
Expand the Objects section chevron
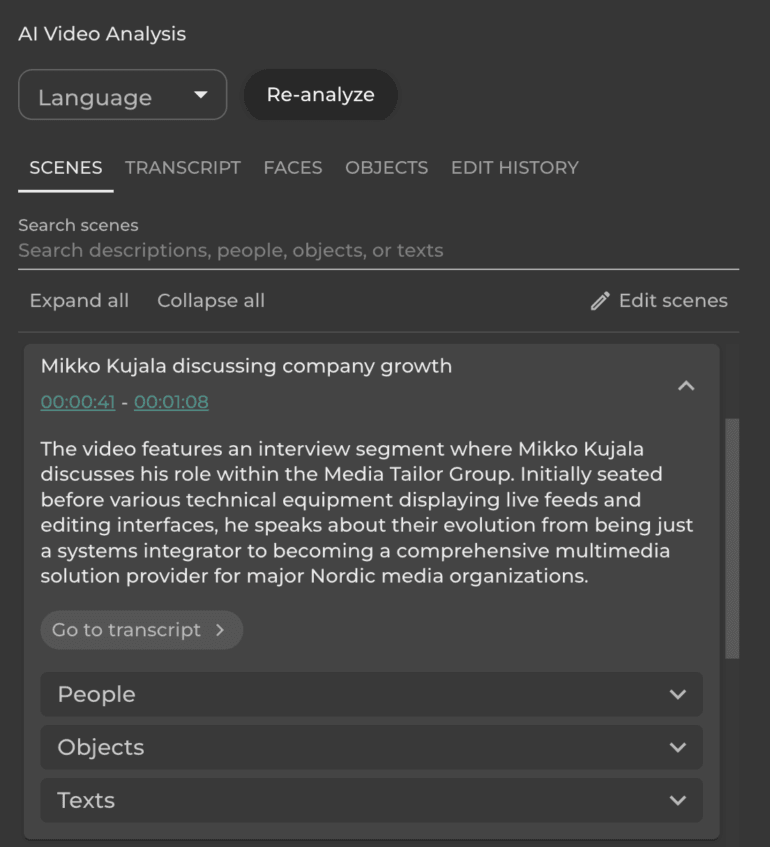coord(678,747)
